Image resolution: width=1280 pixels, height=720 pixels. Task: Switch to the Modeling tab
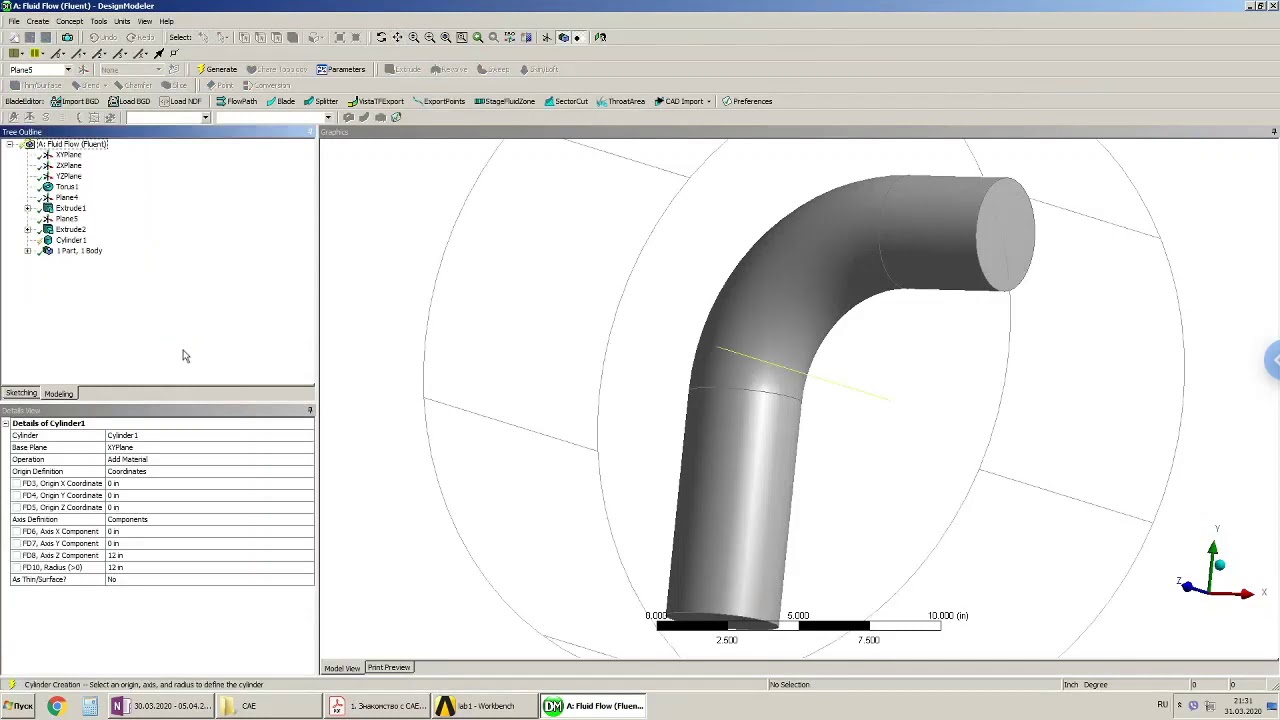point(58,393)
